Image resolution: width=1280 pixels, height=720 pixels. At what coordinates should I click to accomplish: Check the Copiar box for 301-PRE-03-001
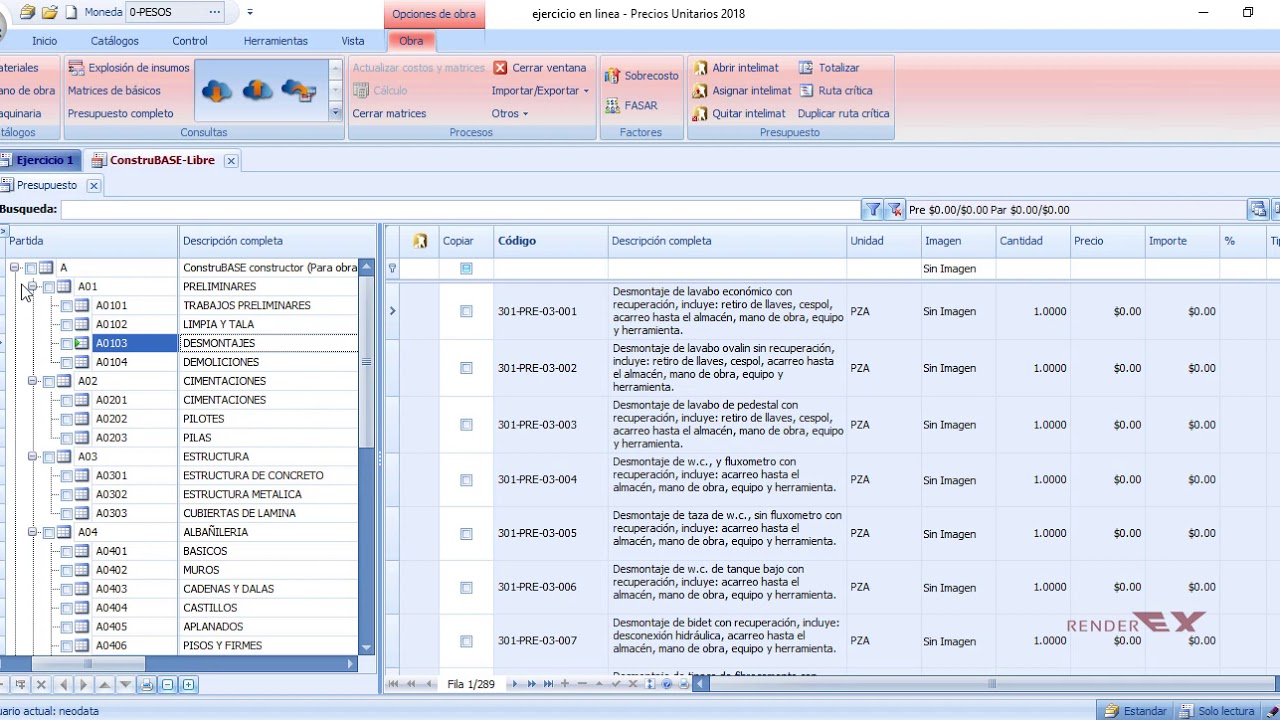(x=466, y=312)
